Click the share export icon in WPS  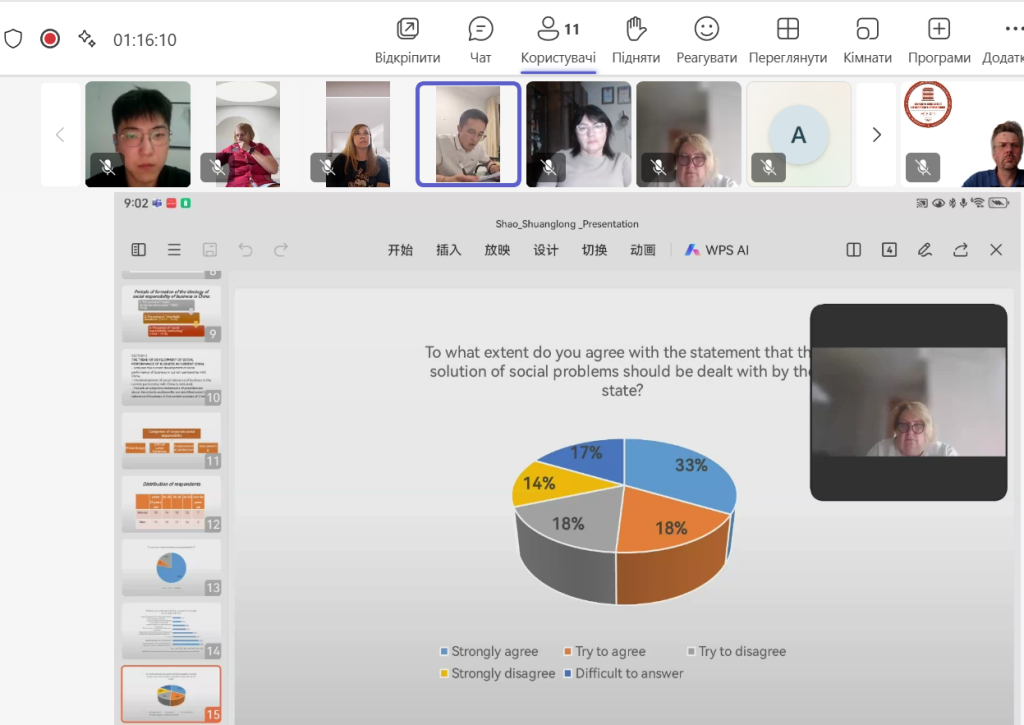click(x=961, y=250)
